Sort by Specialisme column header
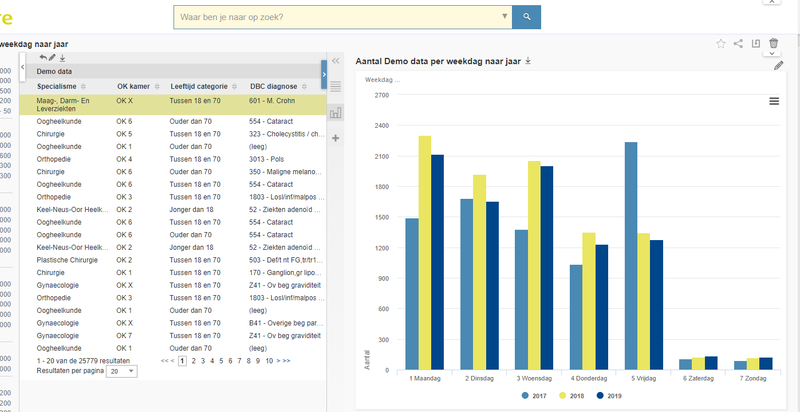The height and width of the screenshot is (412, 800). click(x=65, y=87)
